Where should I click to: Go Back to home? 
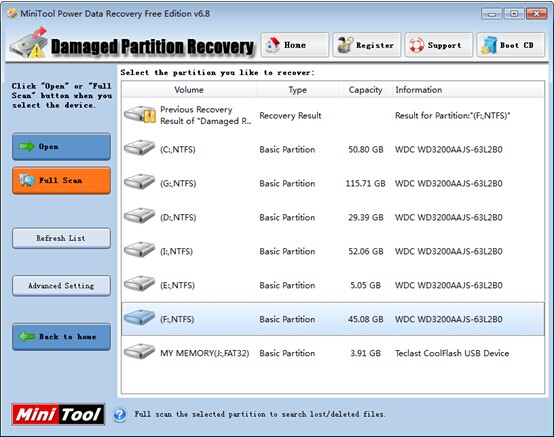click(61, 337)
